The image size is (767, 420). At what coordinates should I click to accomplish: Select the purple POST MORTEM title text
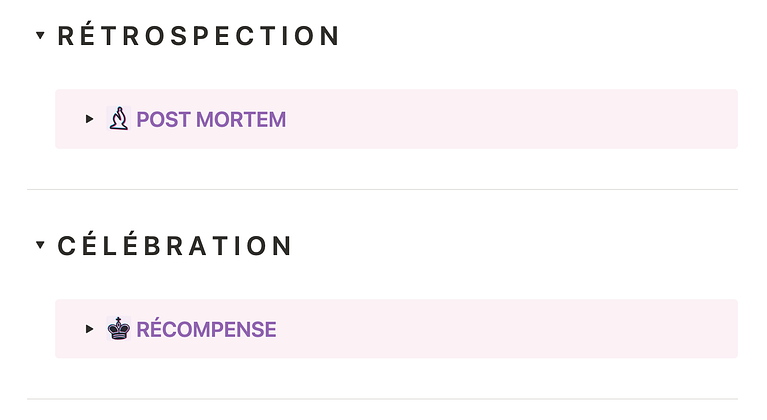pos(211,119)
